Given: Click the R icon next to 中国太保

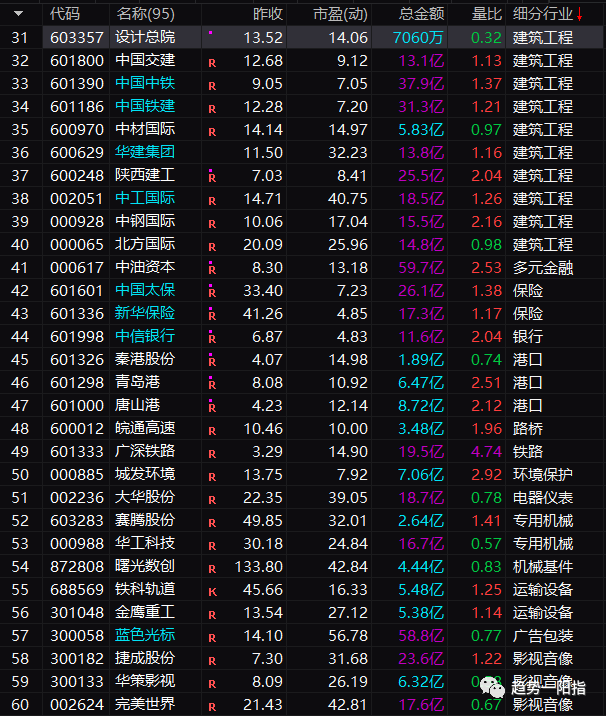Looking at the screenshot, I should (x=212, y=293).
